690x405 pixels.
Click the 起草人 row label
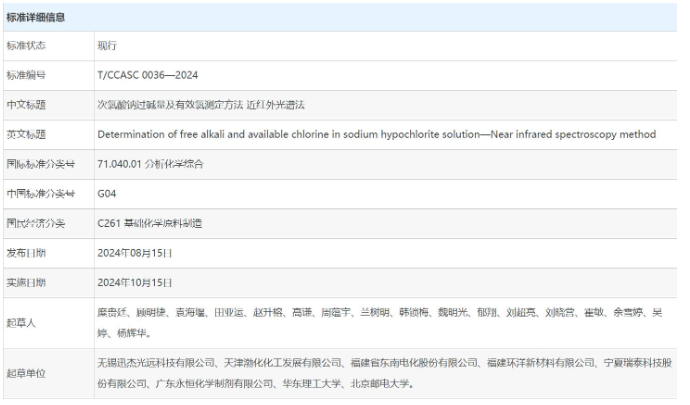point(22,322)
